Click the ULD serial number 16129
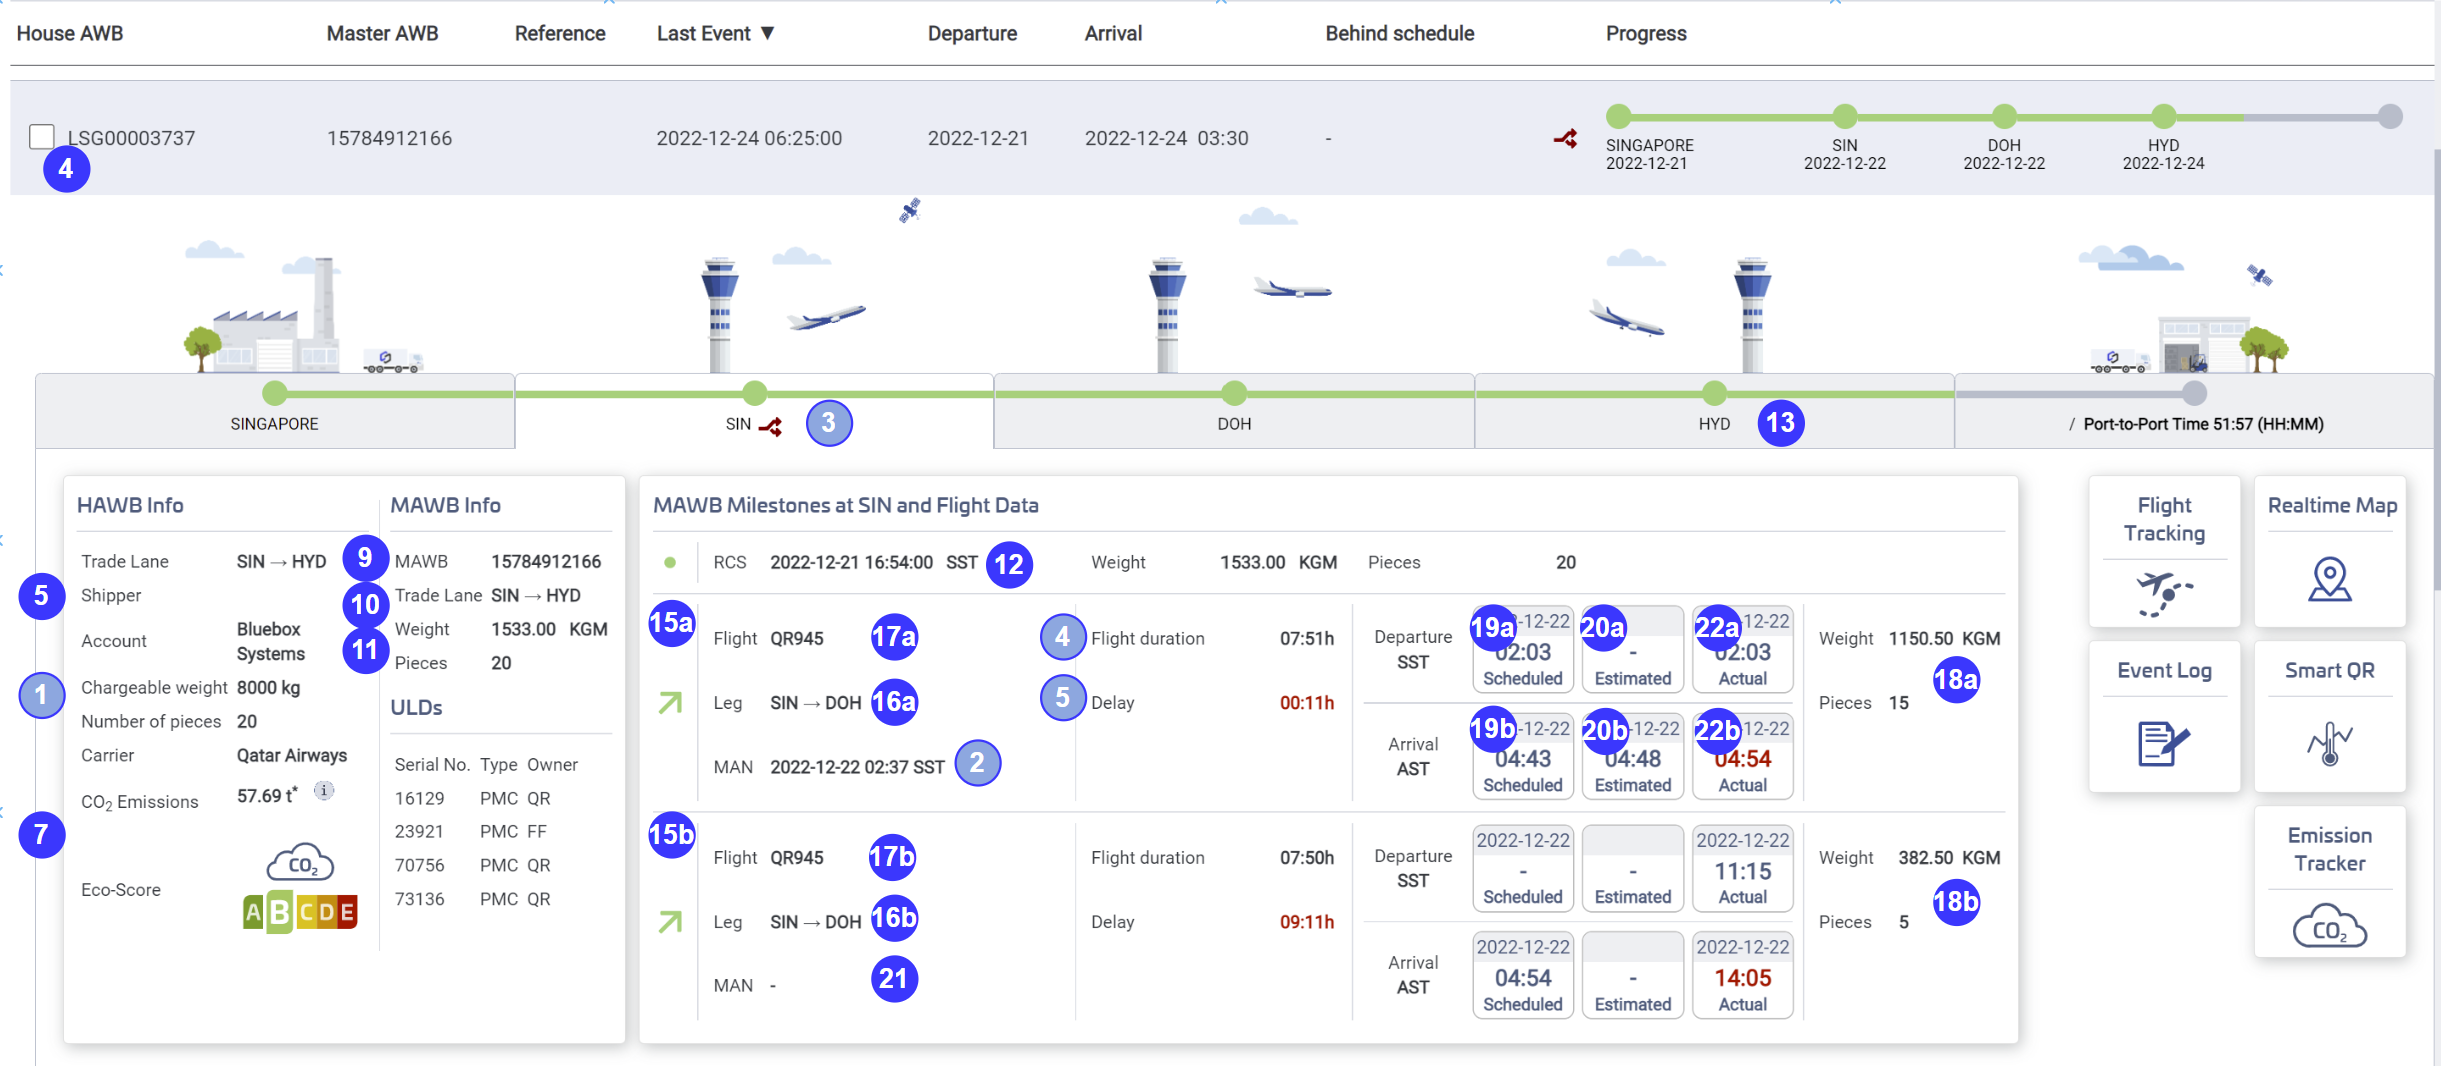Screen dimensions: 2441x1066 (x=419, y=798)
